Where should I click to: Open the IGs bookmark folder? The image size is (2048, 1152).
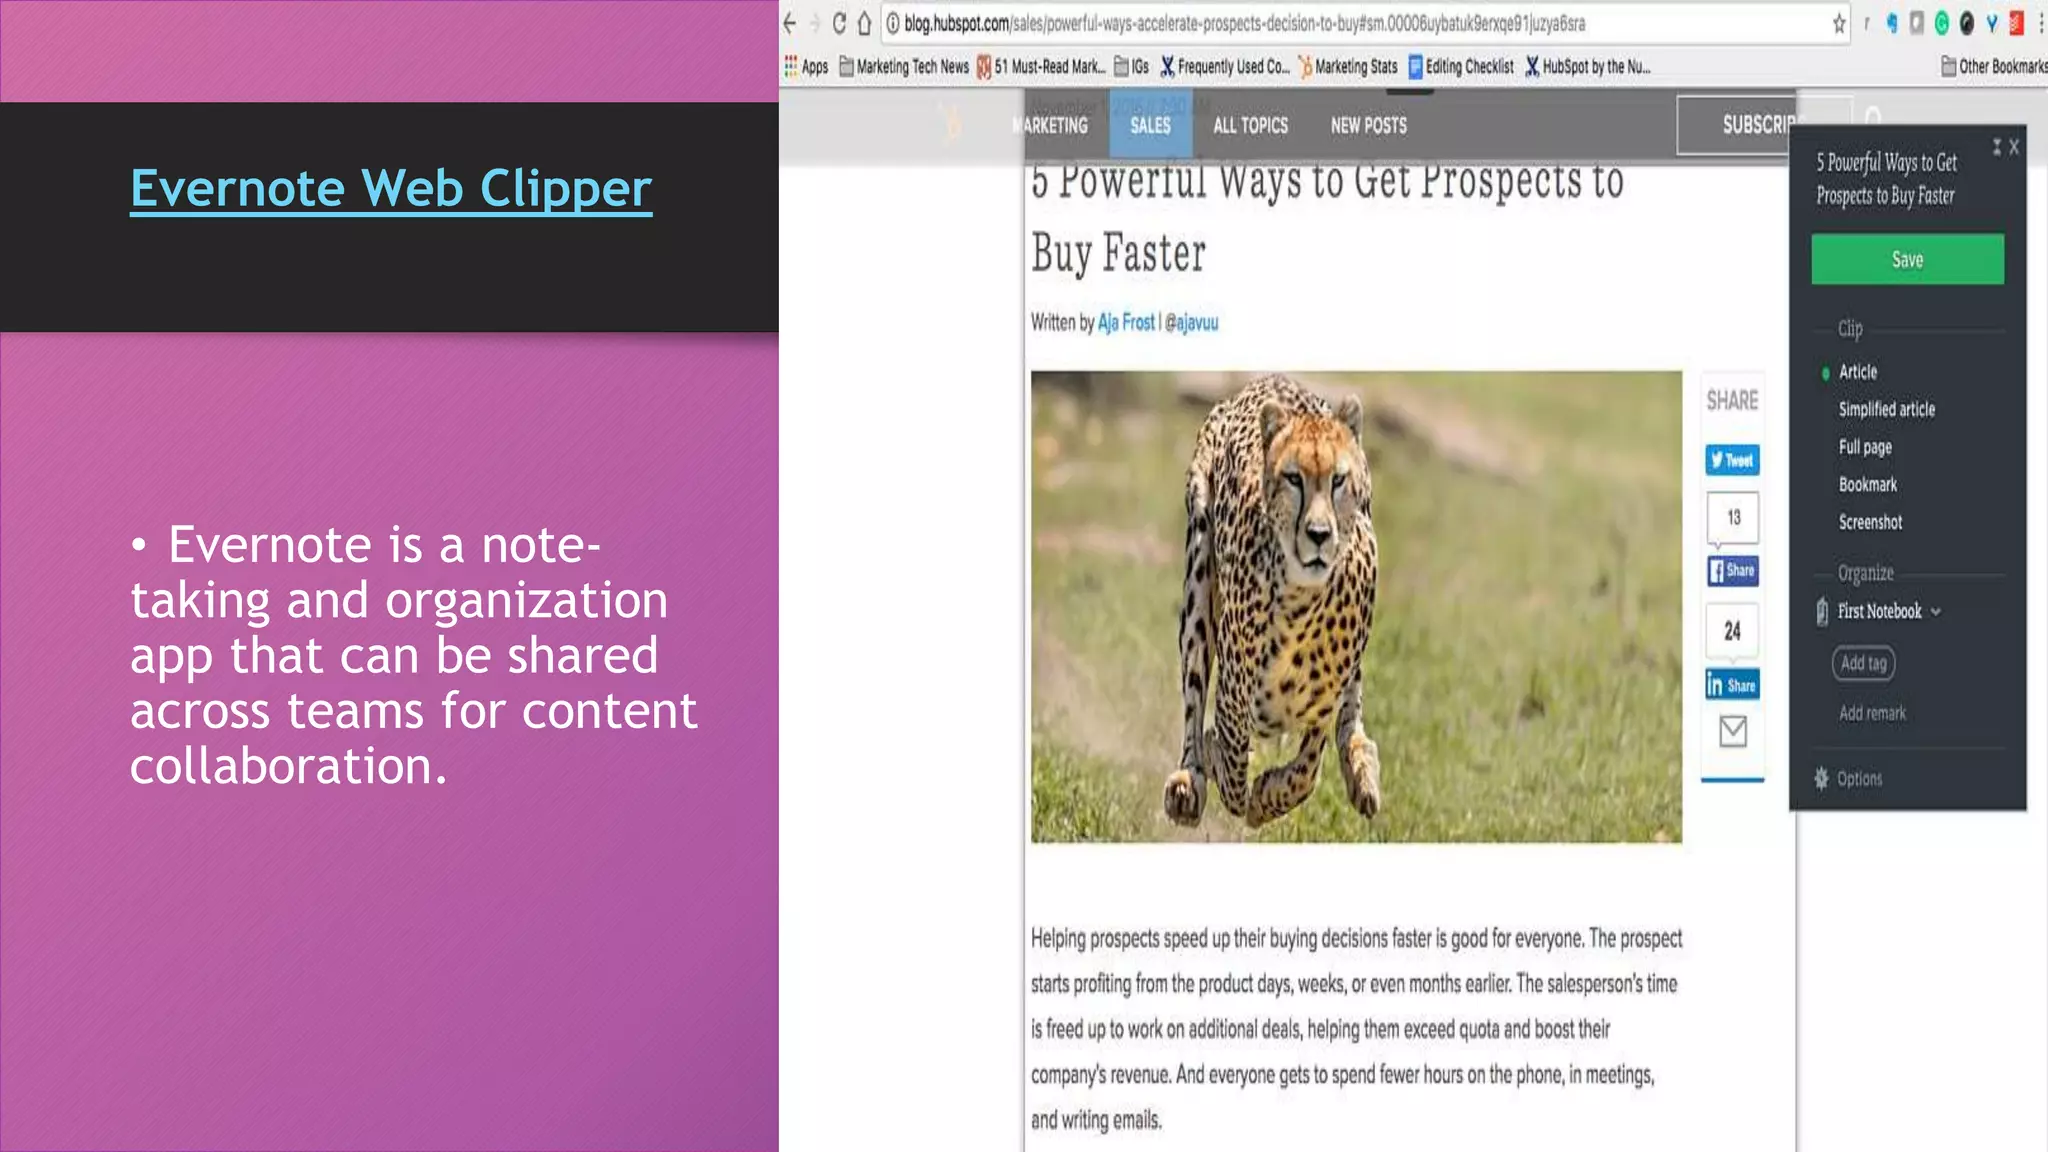pos(1132,66)
